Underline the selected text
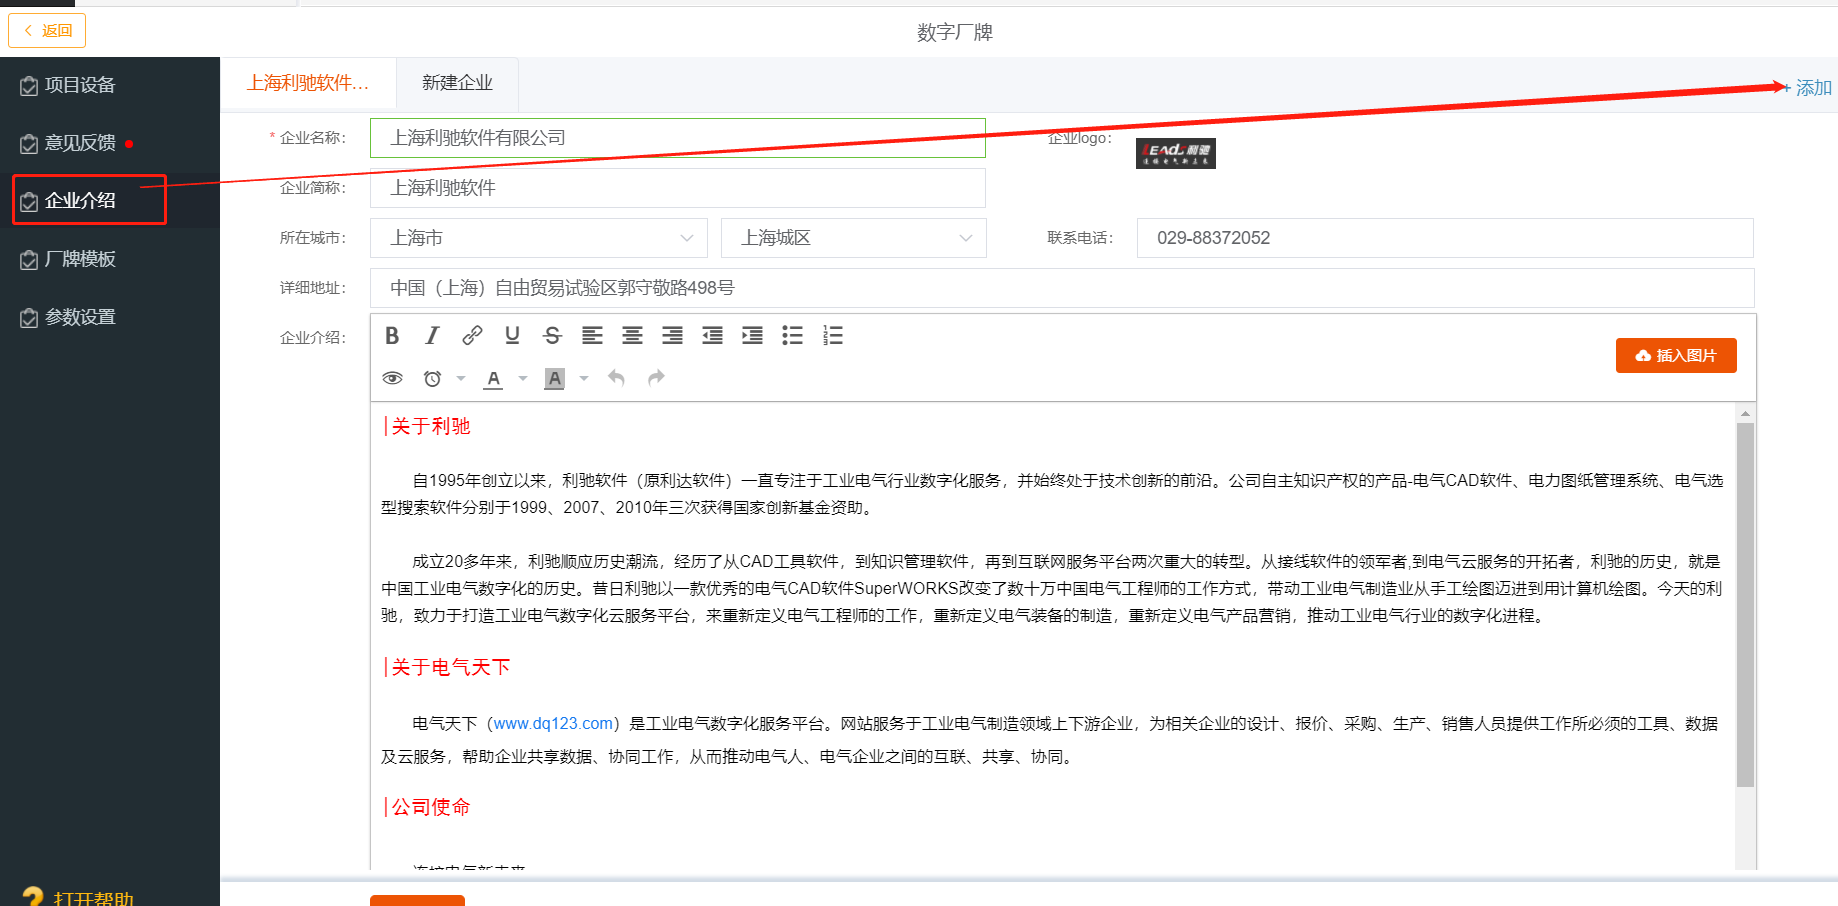 [x=512, y=336]
